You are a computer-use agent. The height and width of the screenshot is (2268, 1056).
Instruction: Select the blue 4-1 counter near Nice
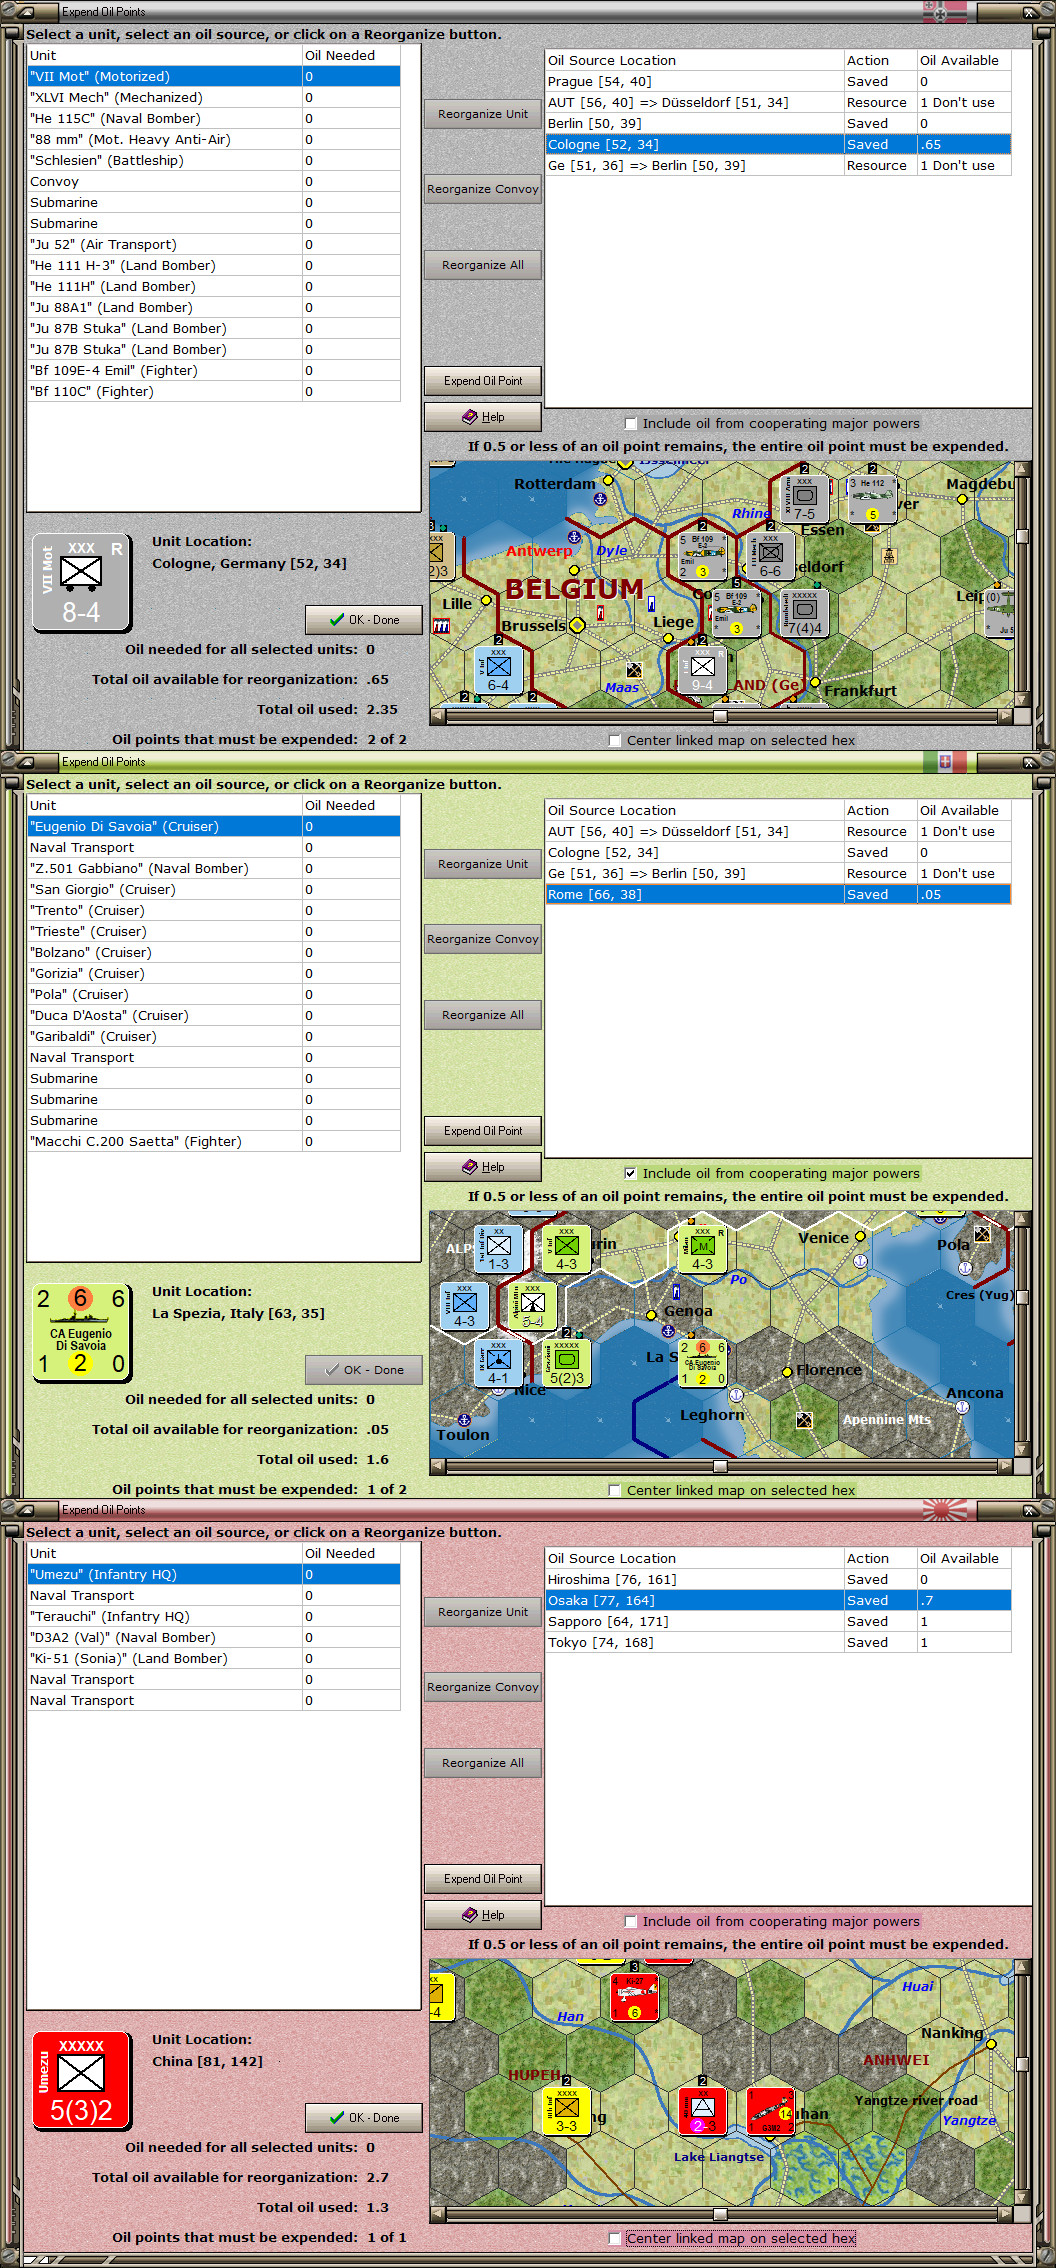click(498, 1362)
